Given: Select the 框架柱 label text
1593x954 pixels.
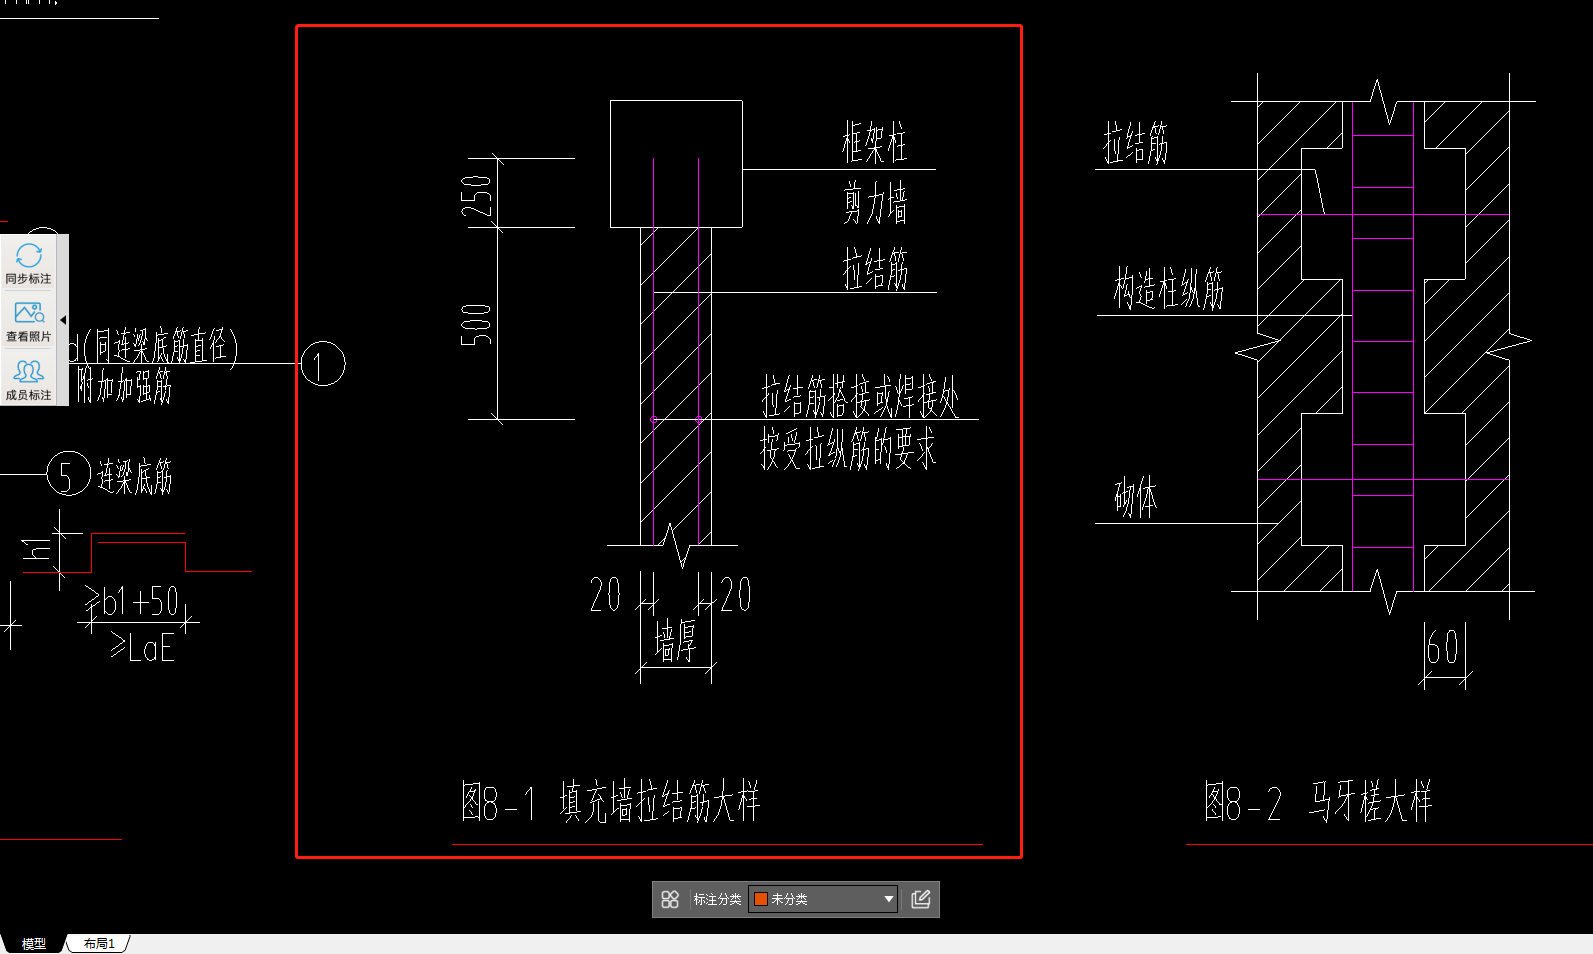Looking at the screenshot, I should click(x=875, y=143).
